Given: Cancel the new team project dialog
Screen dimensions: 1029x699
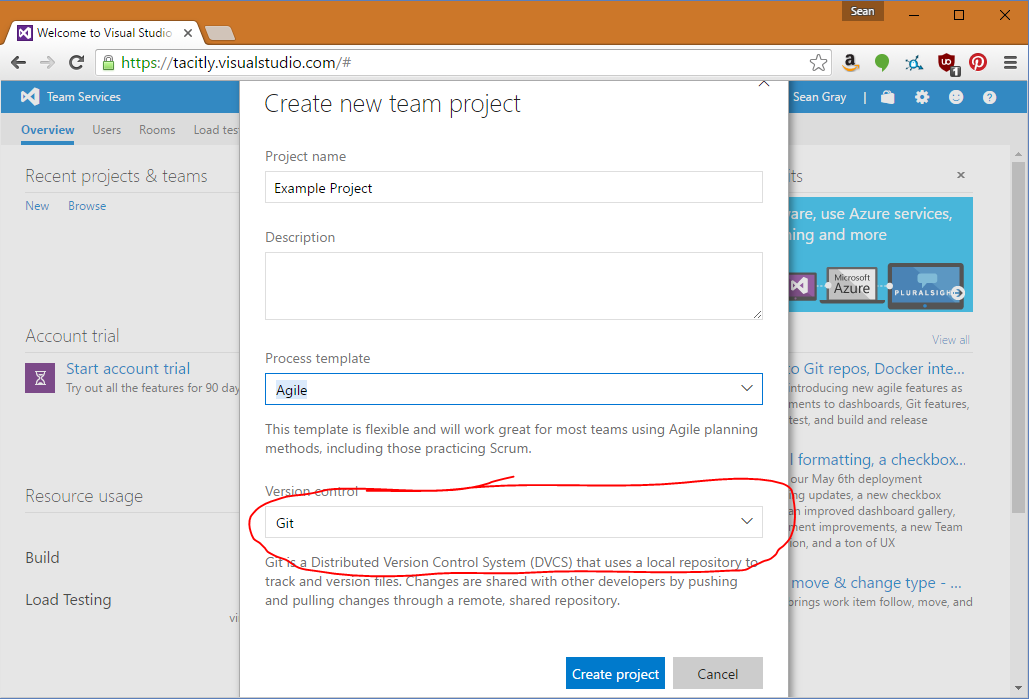Looking at the screenshot, I should tap(717, 674).
